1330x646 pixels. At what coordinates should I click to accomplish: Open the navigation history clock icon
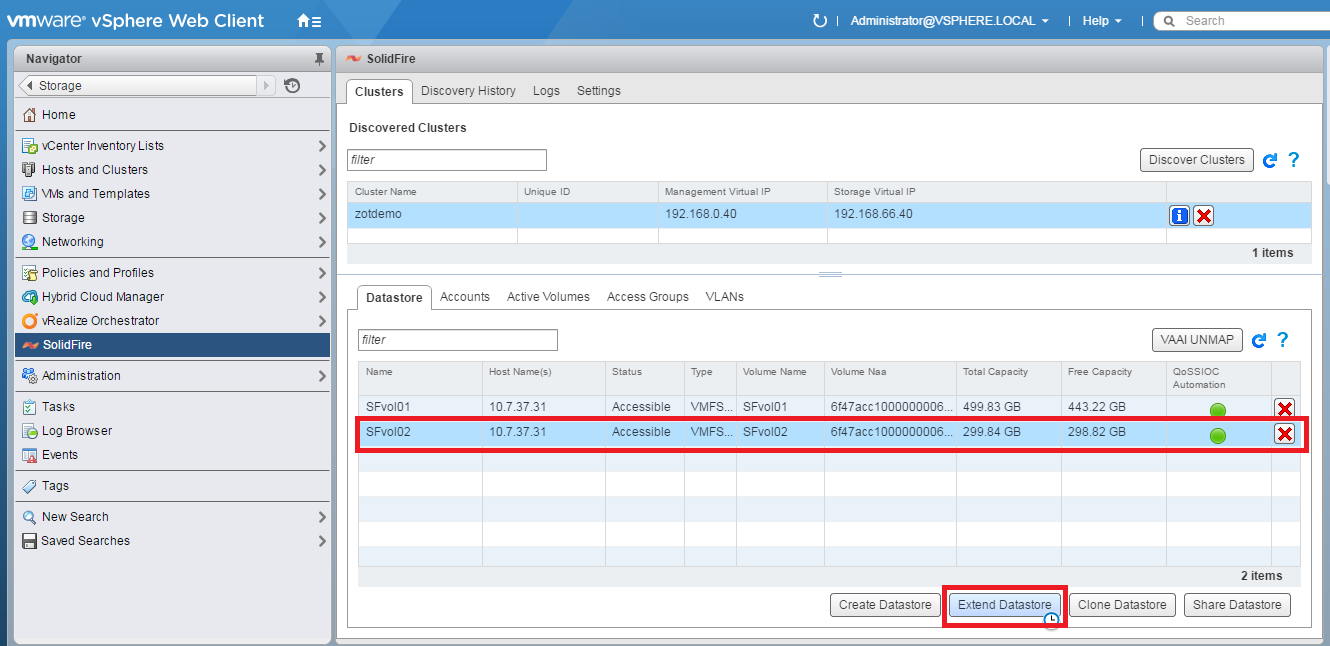(x=292, y=86)
